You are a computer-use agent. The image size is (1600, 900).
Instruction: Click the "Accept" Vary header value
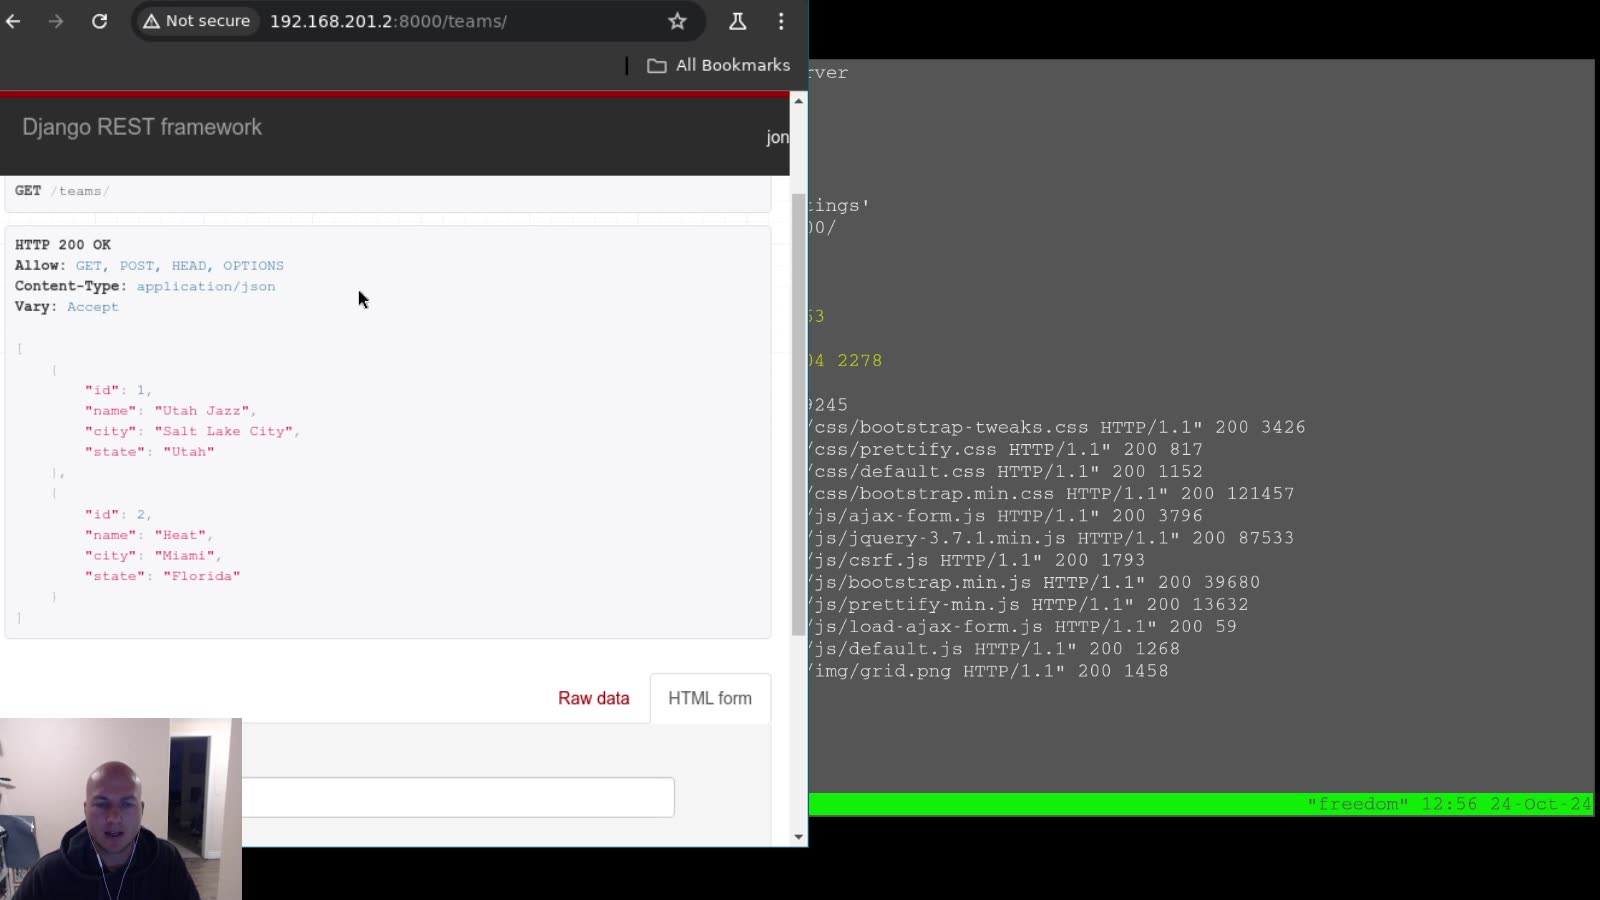pos(93,307)
